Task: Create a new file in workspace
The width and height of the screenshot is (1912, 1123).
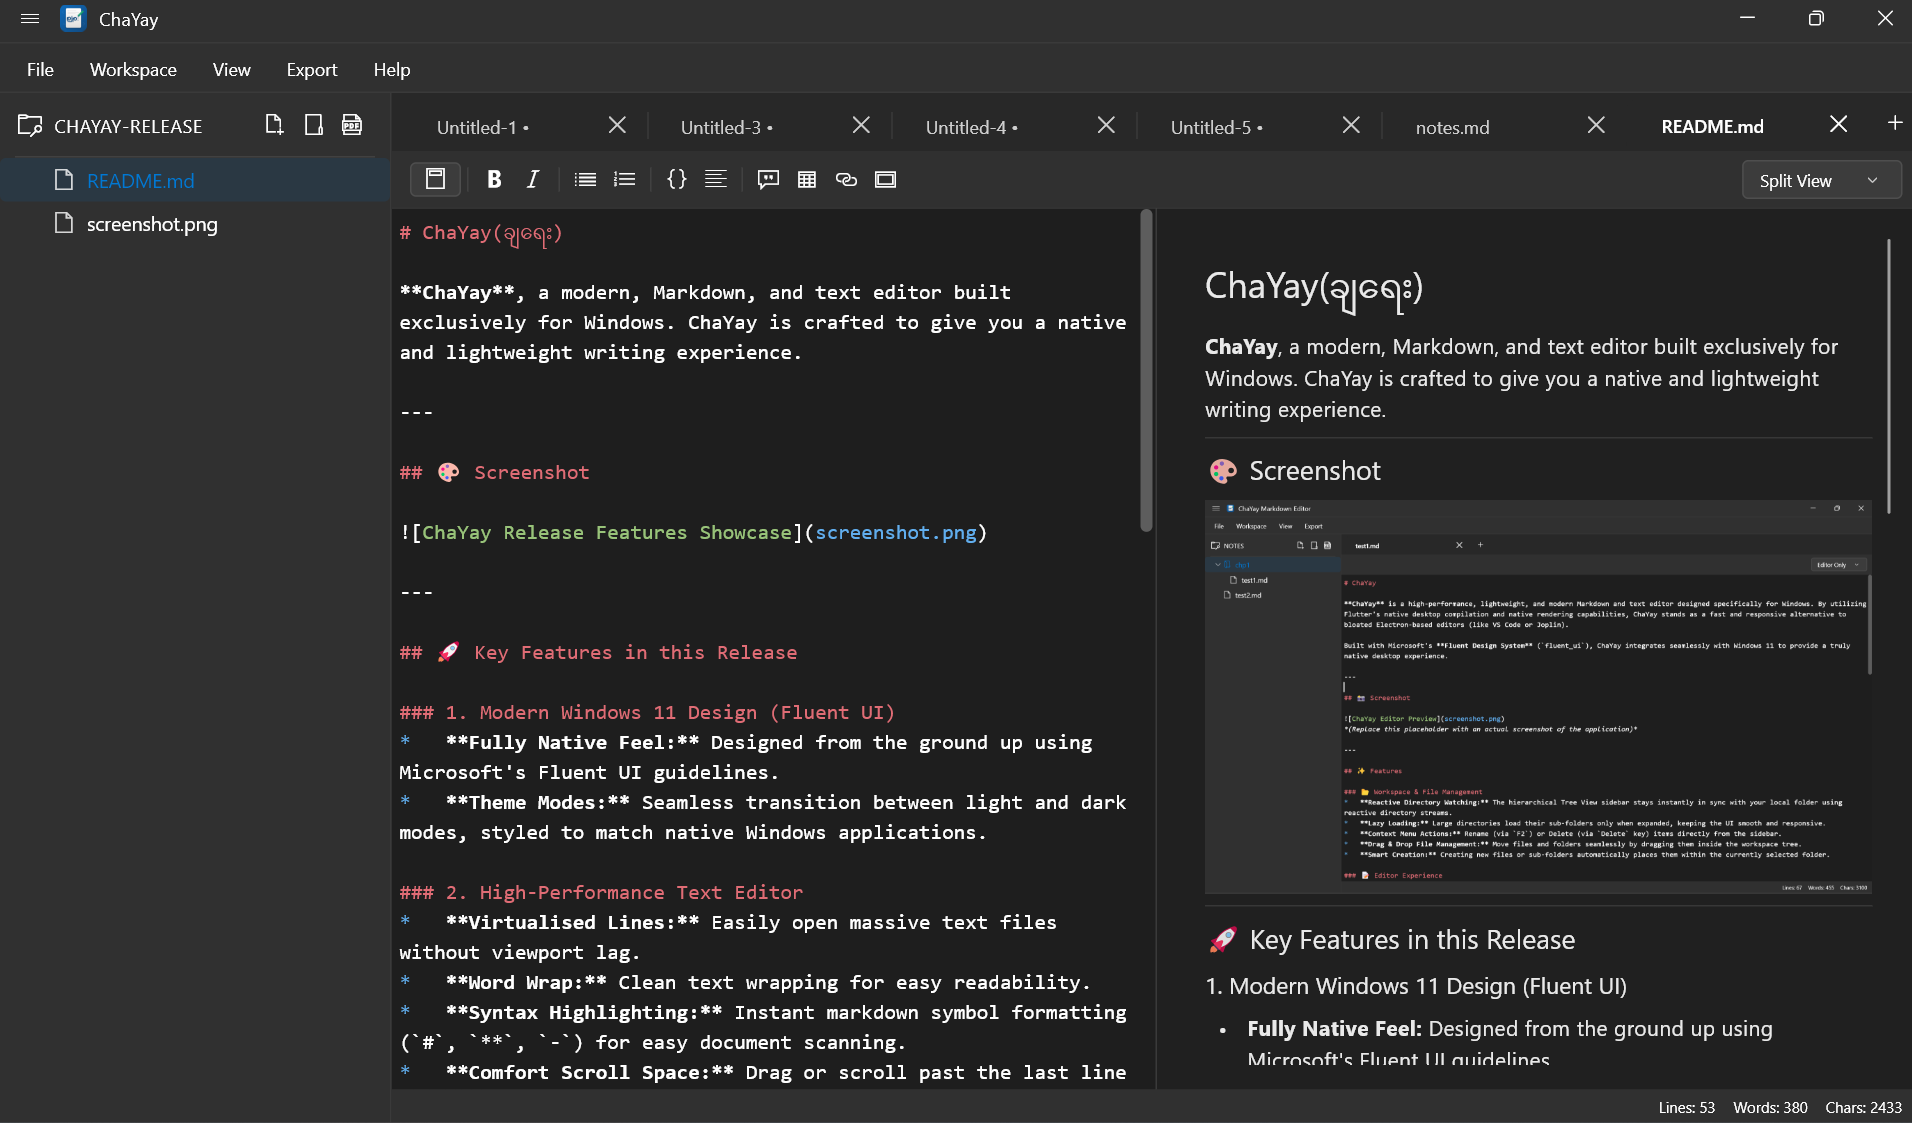Action: (274, 125)
